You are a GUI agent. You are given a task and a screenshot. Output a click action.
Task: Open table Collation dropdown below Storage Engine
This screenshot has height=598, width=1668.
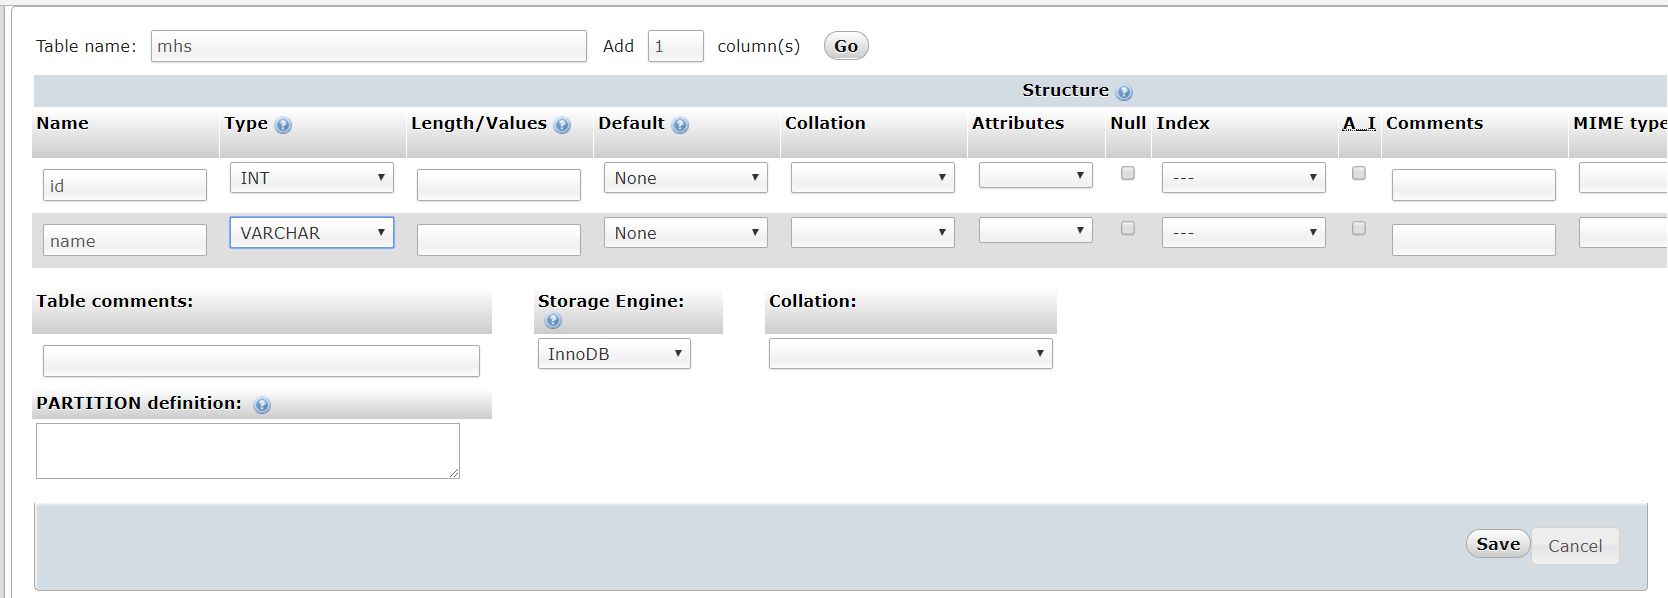[x=911, y=354]
